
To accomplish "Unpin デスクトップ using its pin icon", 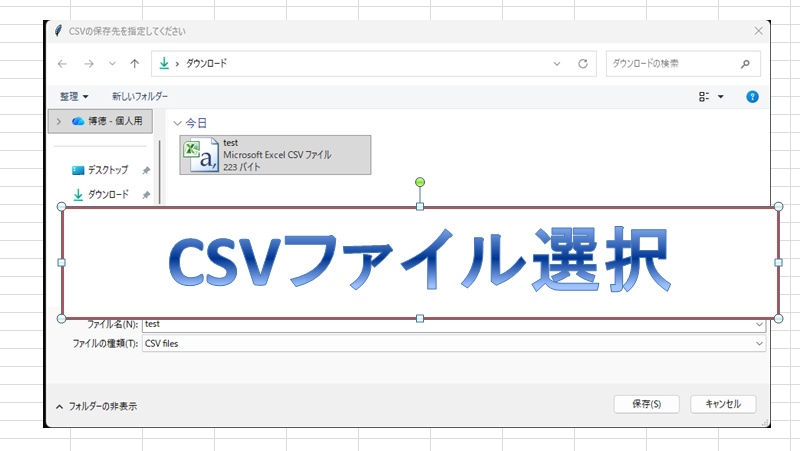I will click(x=146, y=170).
